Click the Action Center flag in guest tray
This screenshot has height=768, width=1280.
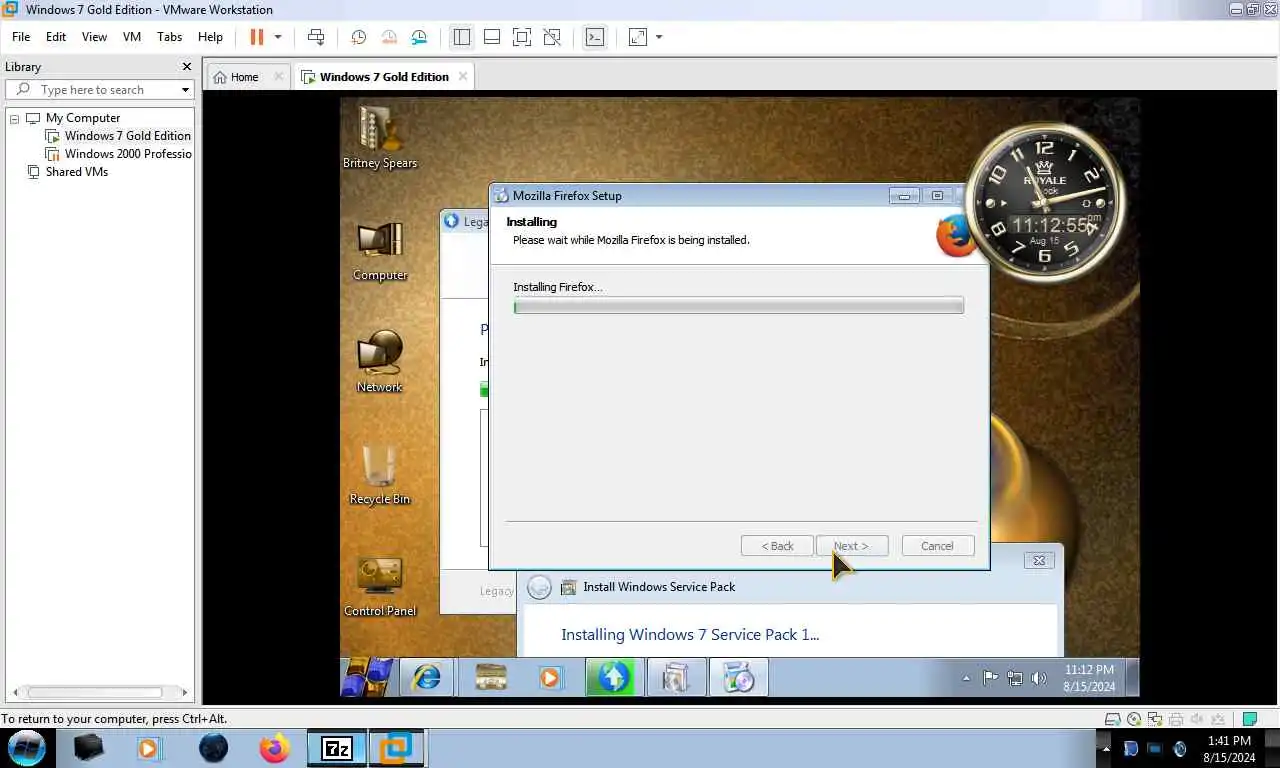click(990, 678)
